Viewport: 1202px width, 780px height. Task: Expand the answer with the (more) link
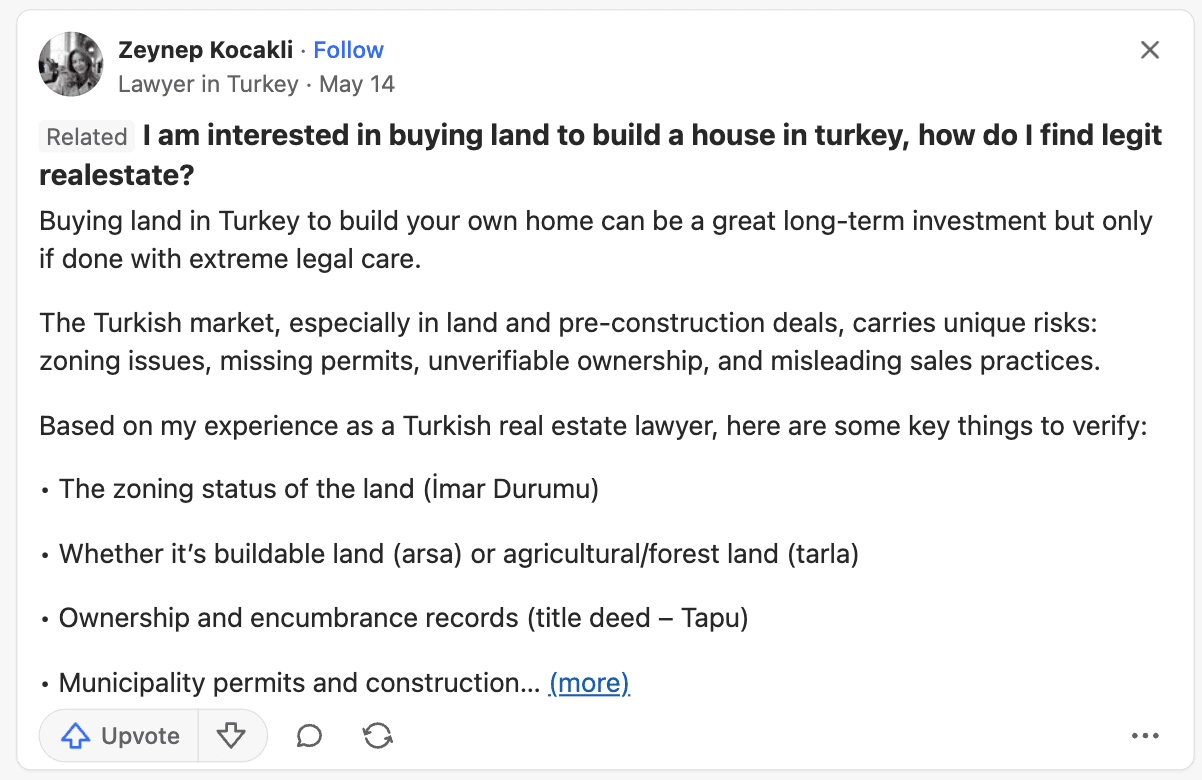589,683
